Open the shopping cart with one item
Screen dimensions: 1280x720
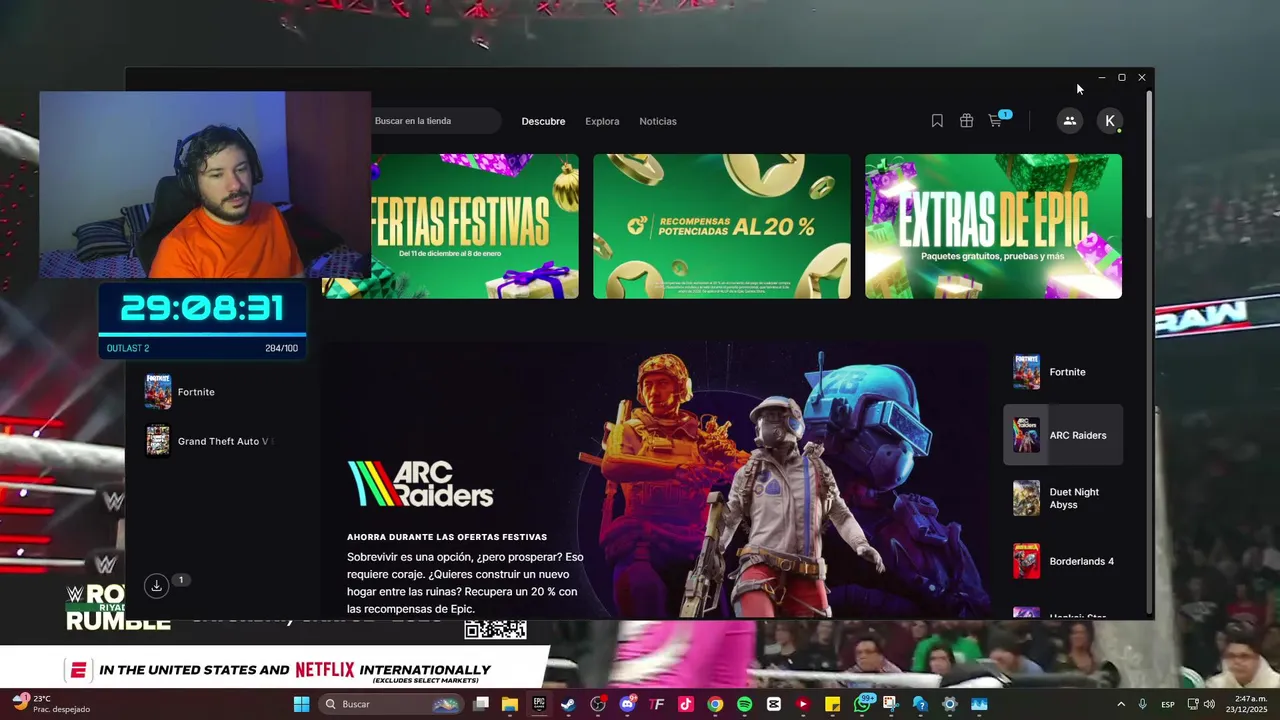click(998, 120)
